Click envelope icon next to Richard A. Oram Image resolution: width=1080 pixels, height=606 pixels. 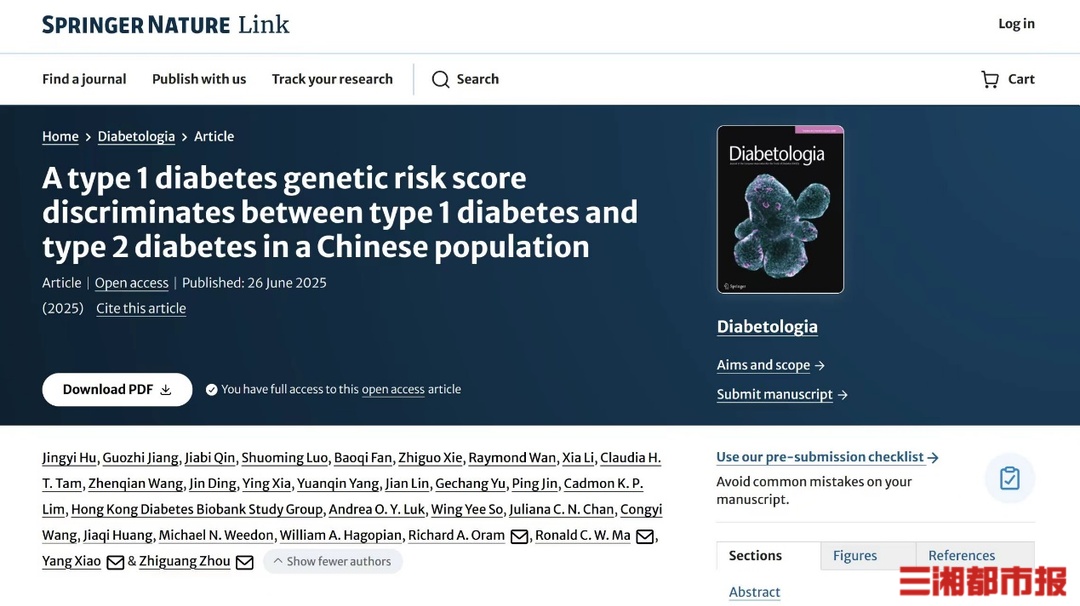(x=519, y=536)
